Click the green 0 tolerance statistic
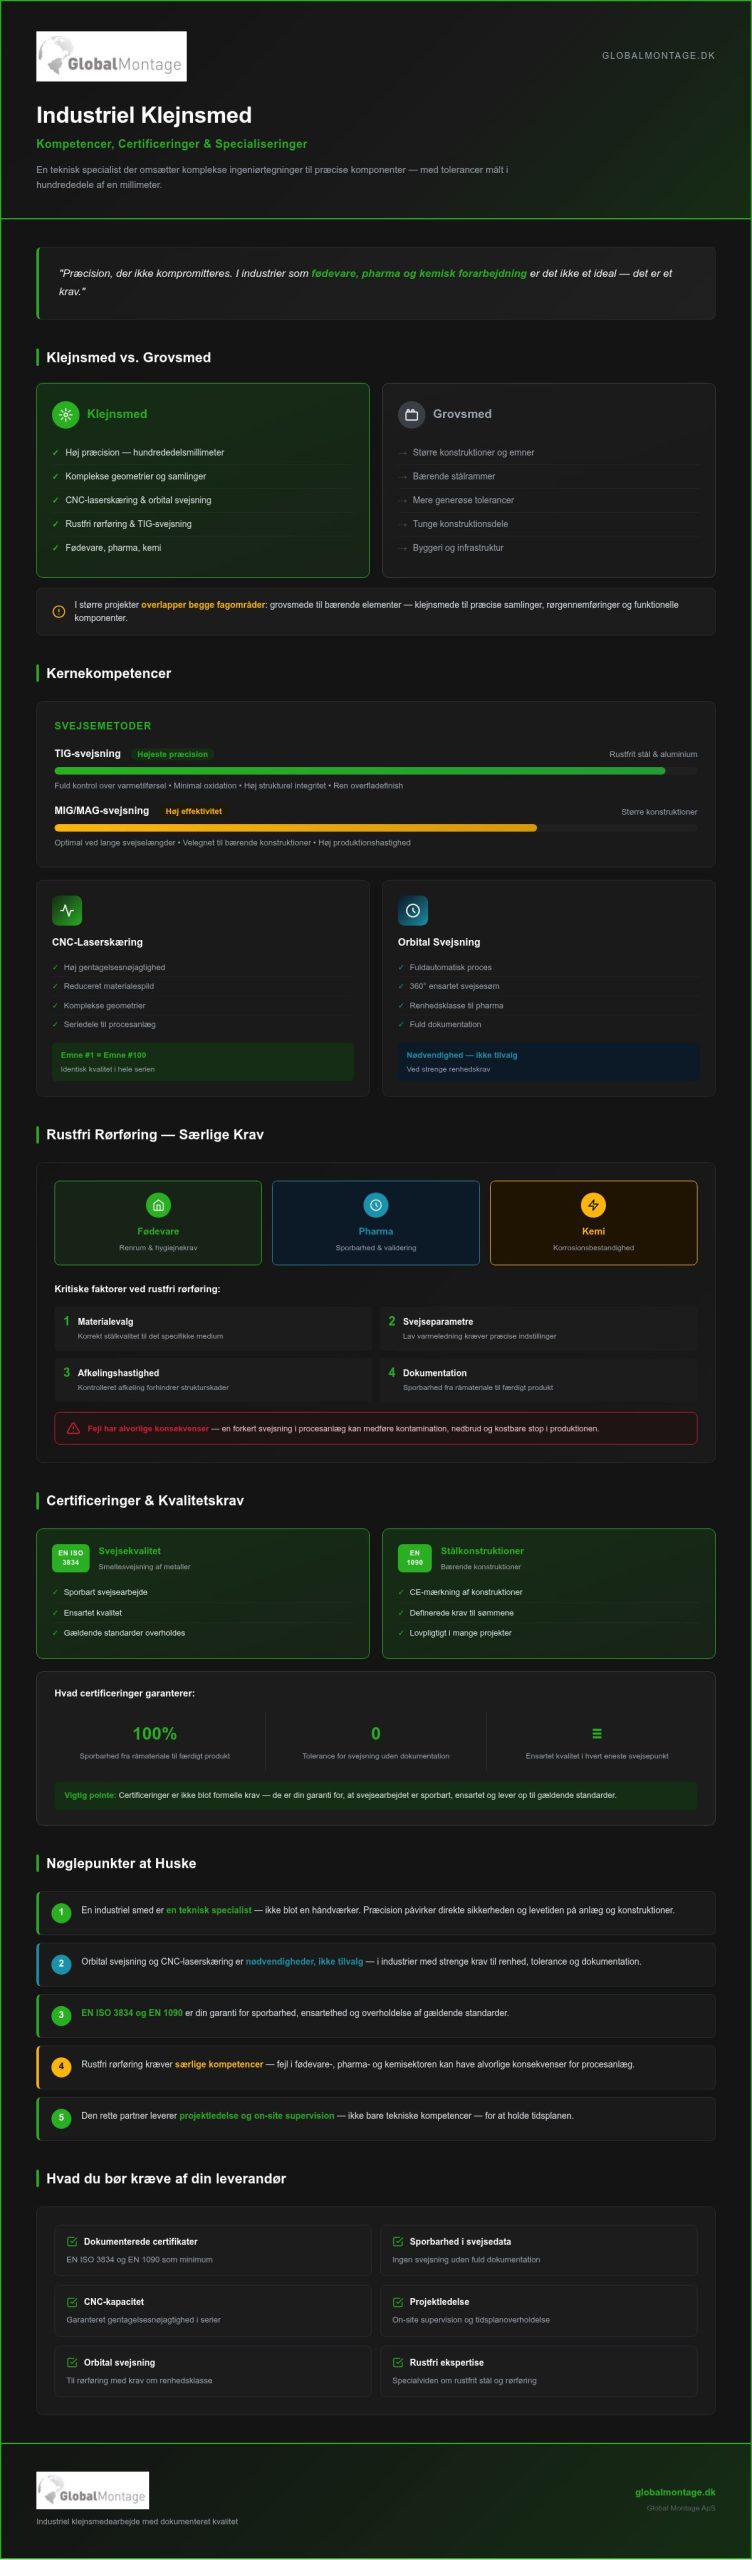The width and height of the screenshot is (752, 2560). point(376,1734)
